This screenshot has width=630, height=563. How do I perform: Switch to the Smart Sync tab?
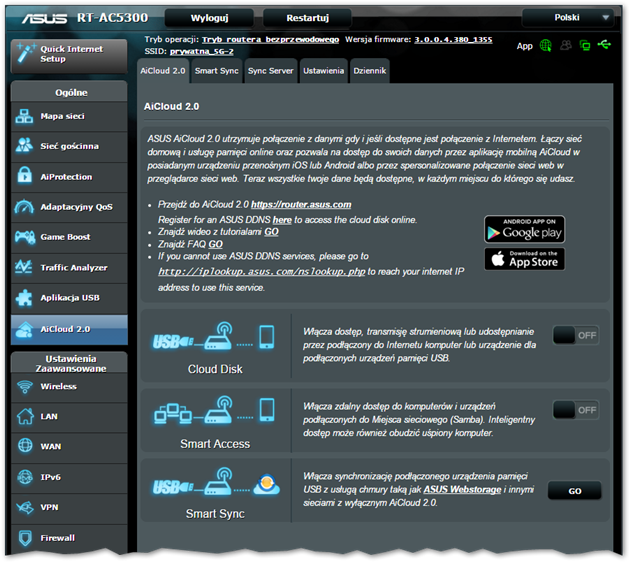pos(217,71)
